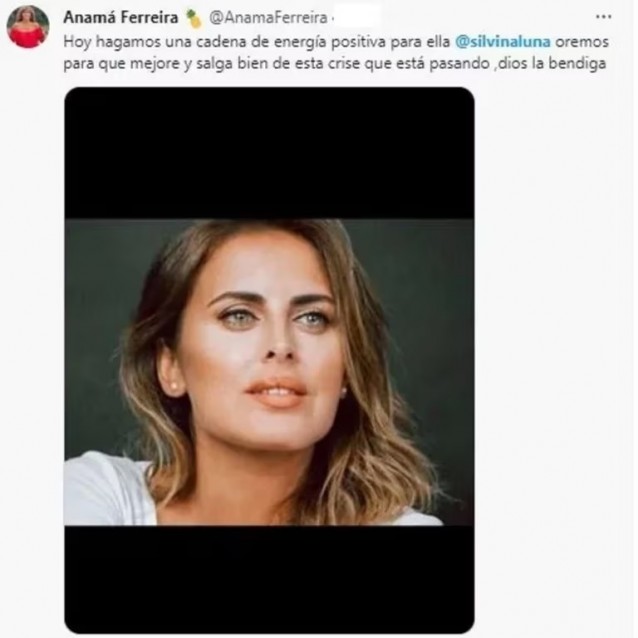
Task: Open the Anamá Ferreira display name link
Action: pos(122,17)
